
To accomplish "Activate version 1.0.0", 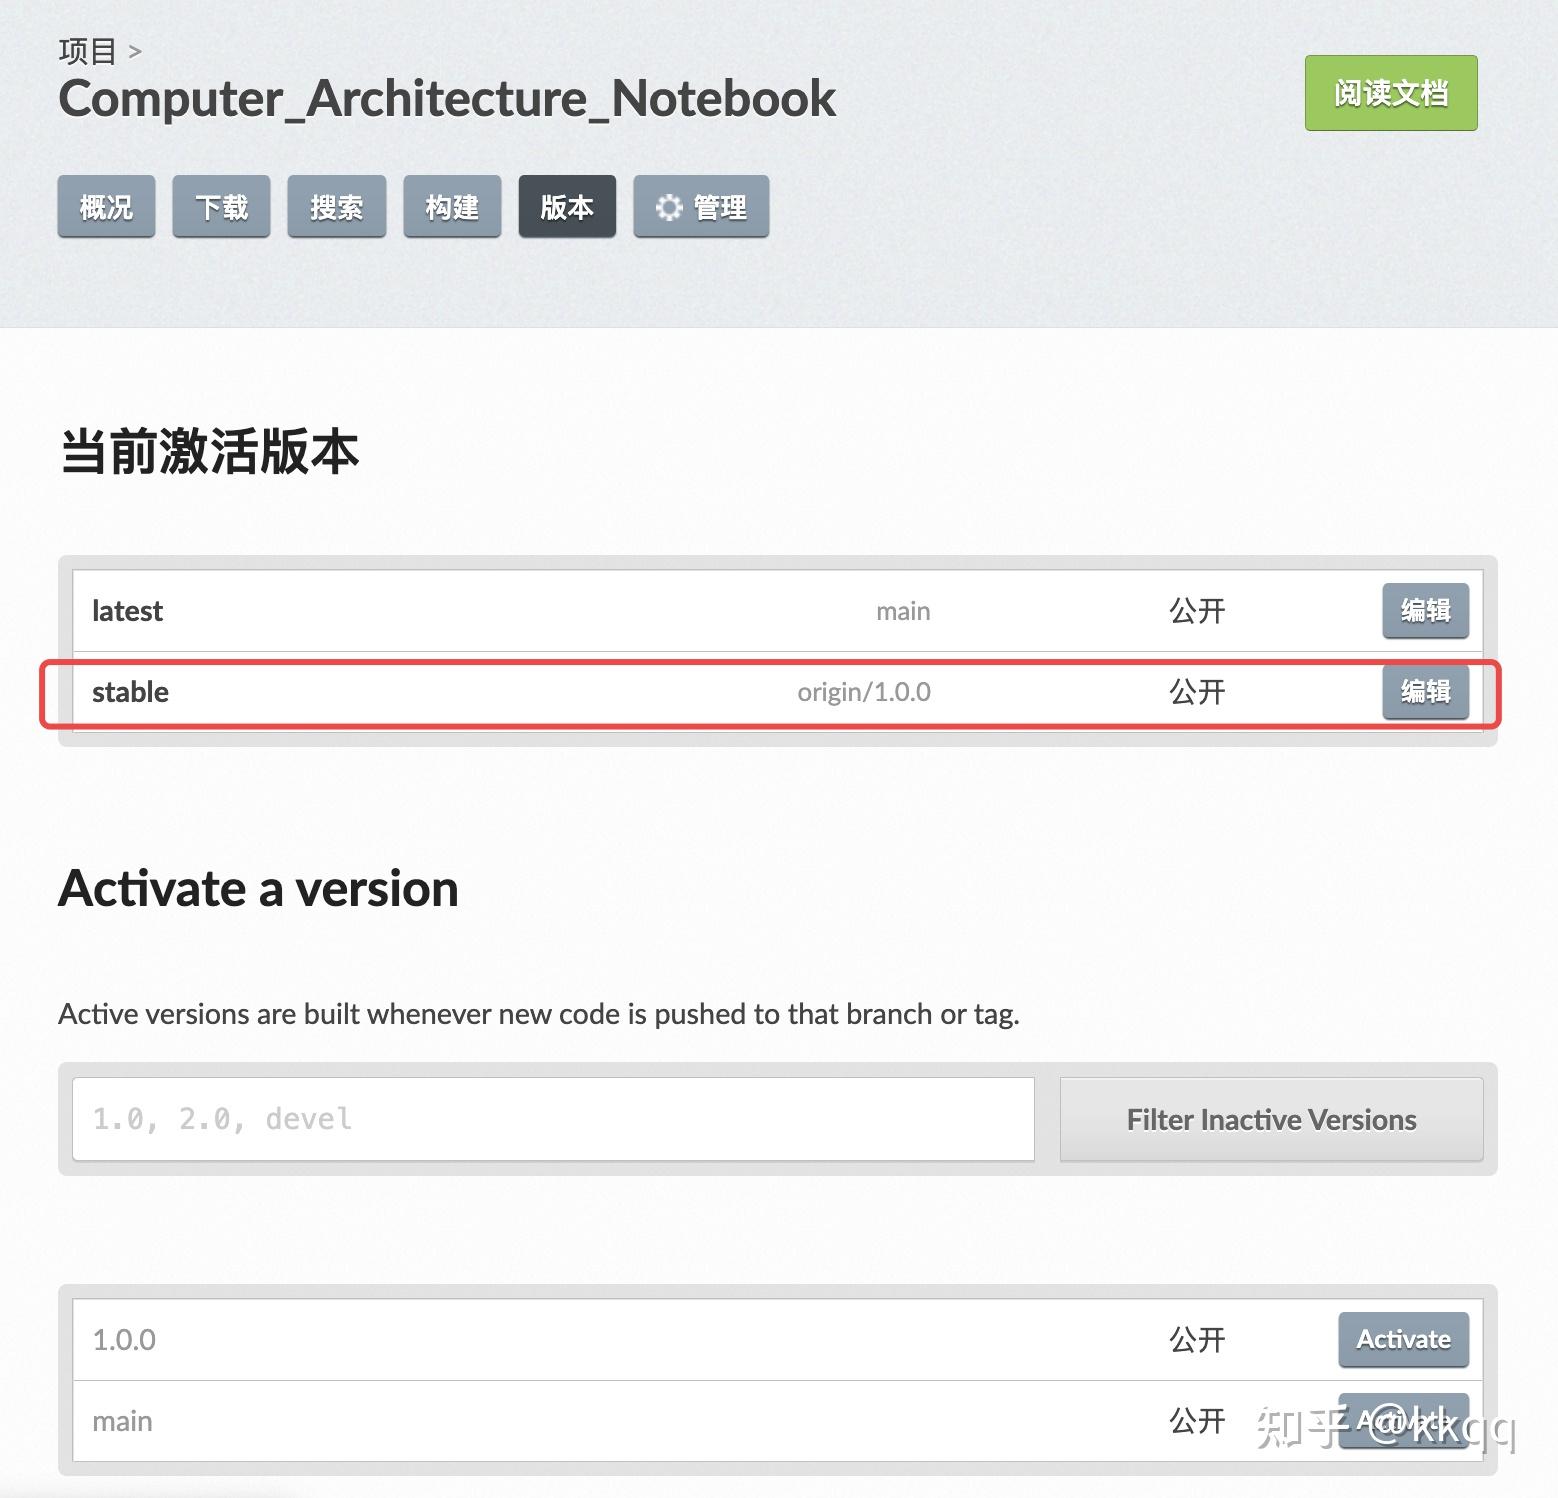I will pyautogui.click(x=1402, y=1339).
